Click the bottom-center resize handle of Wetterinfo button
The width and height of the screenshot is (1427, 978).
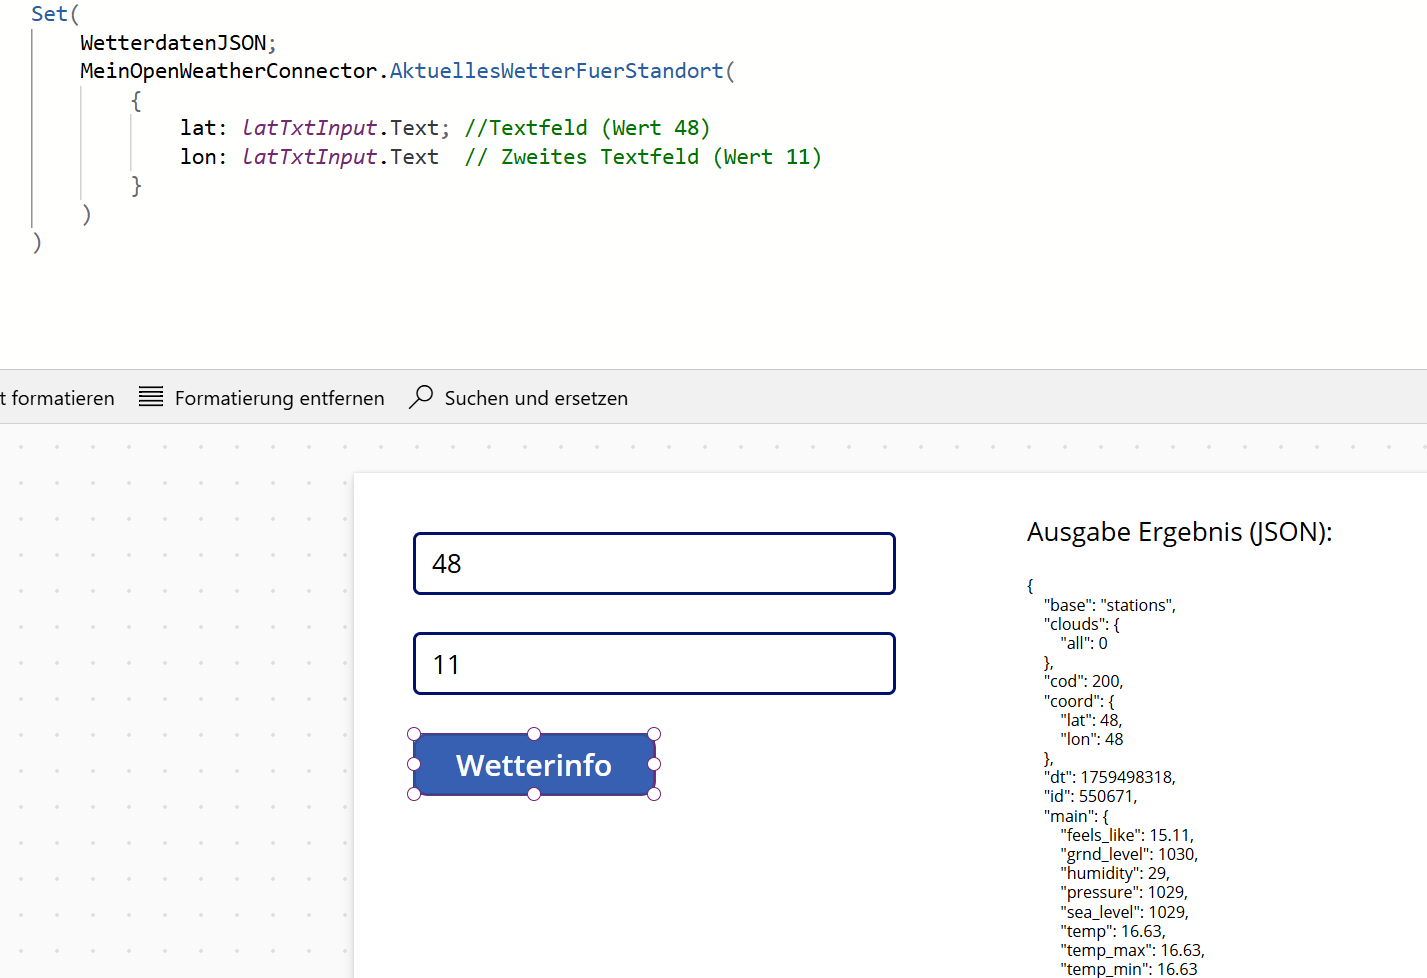[x=534, y=794]
